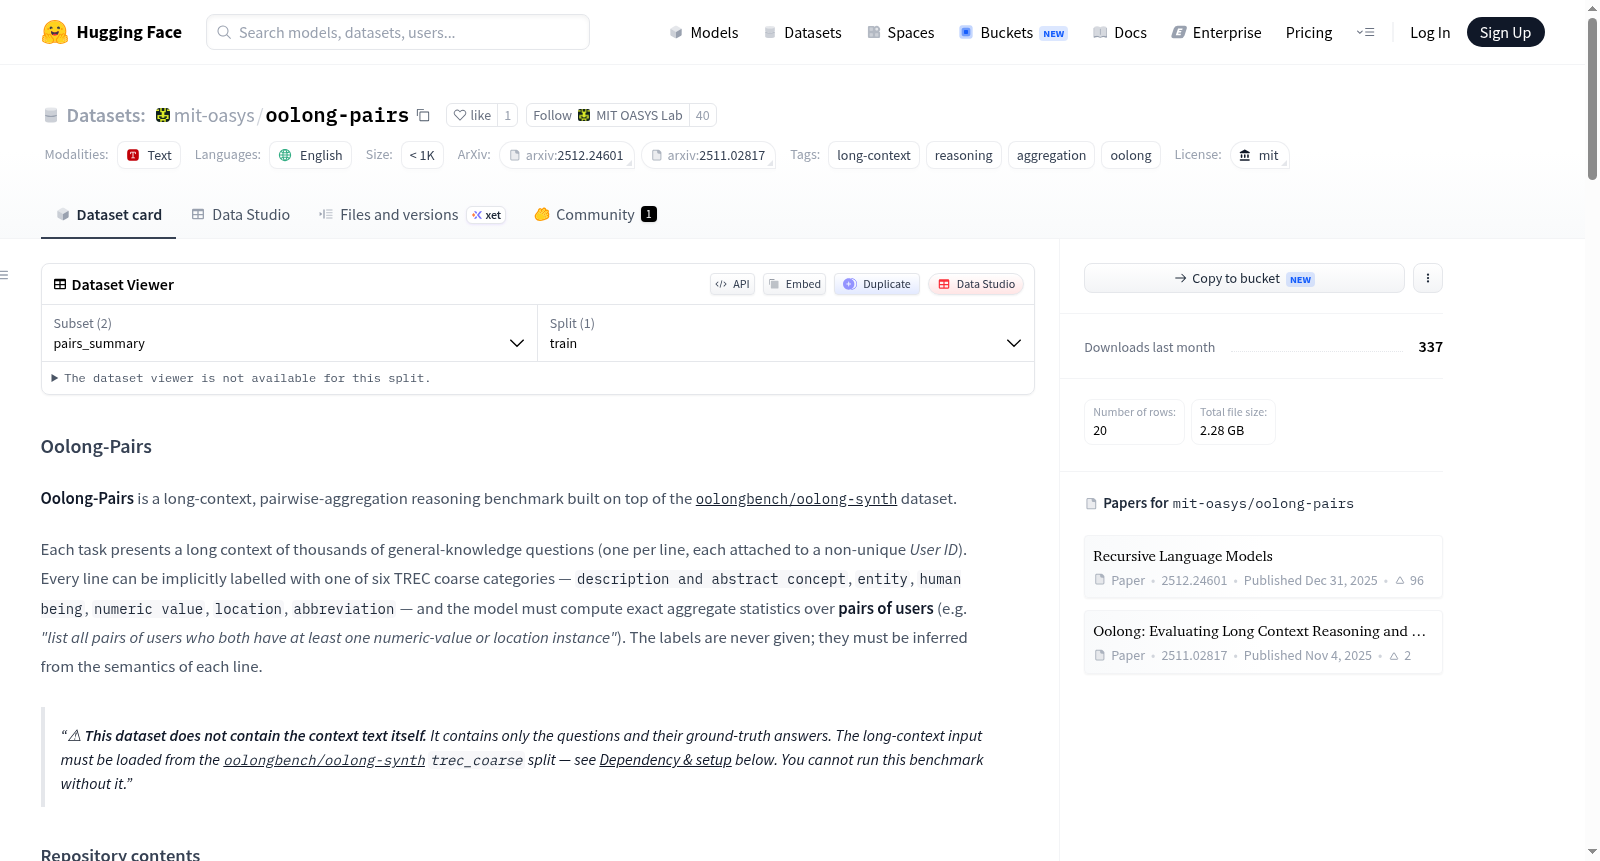Open the arxiv:2512.24601 tag
Image resolution: width=1600 pixels, height=861 pixels.
(566, 155)
